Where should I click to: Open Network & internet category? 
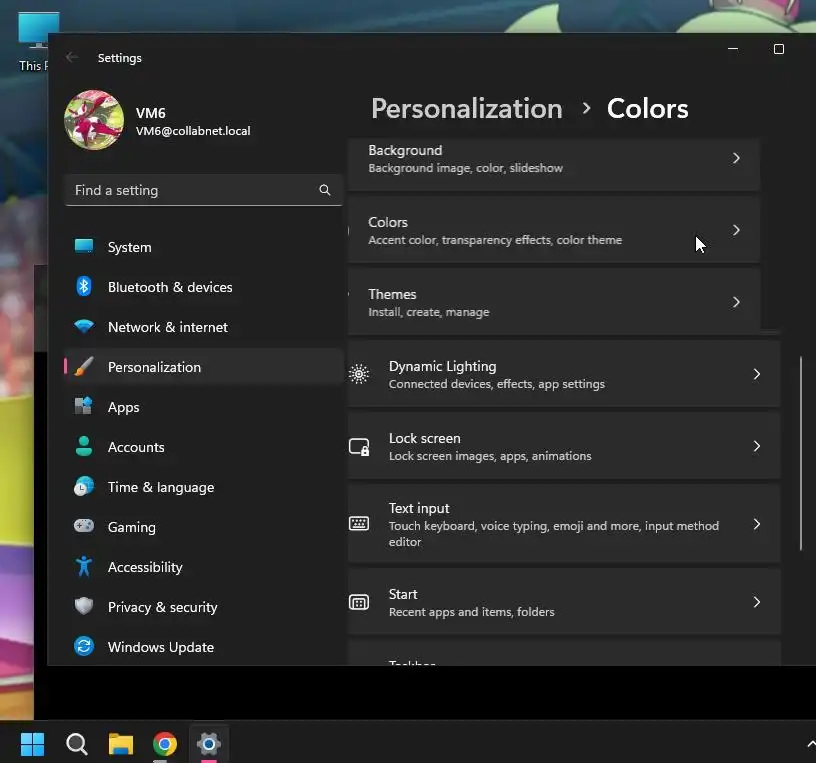tap(203, 327)
